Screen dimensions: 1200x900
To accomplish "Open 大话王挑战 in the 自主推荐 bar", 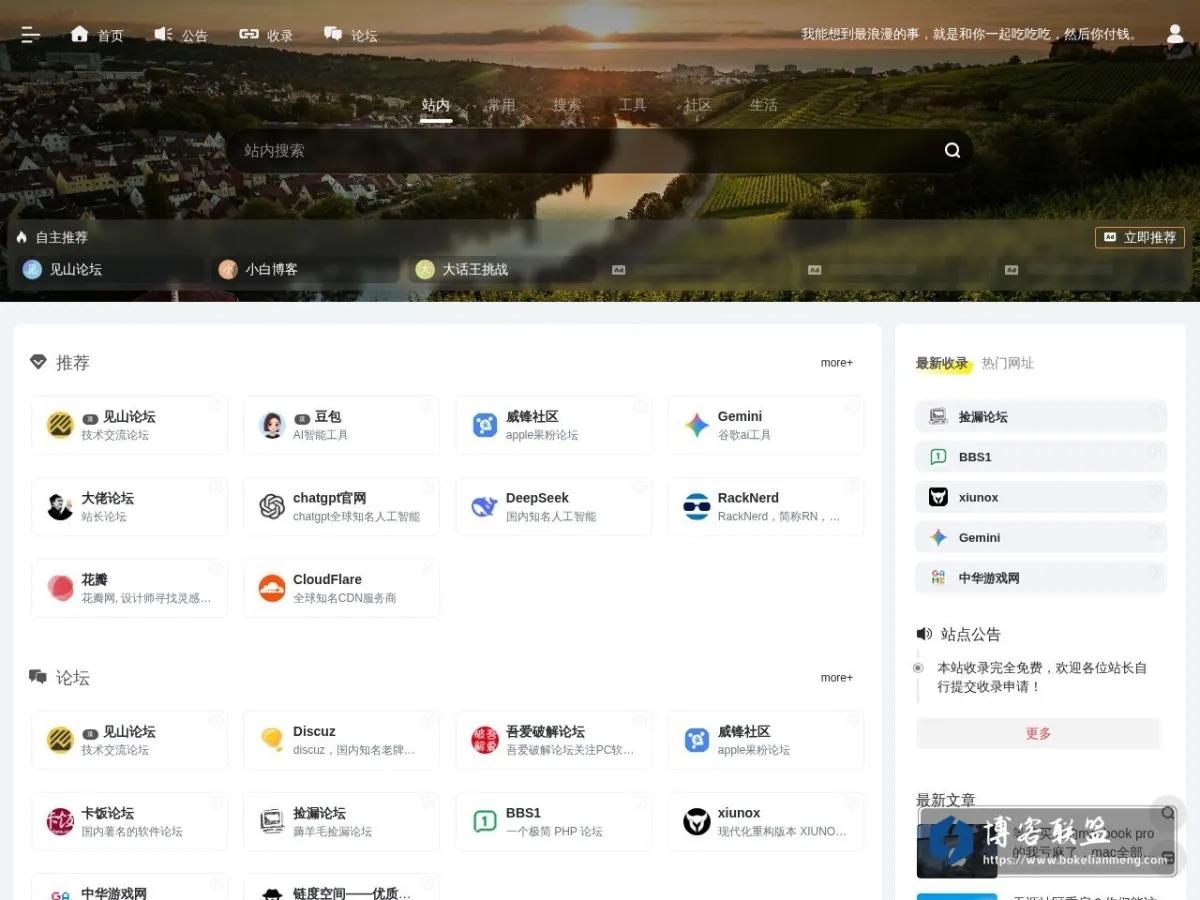I will click(x=503, y=269).
